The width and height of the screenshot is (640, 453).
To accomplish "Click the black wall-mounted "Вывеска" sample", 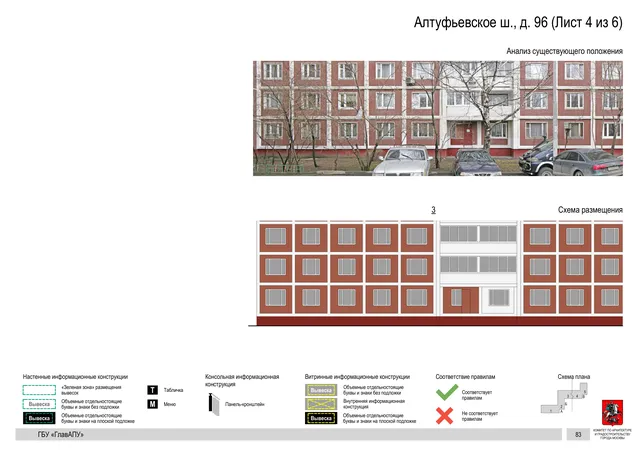I will 39,418.
